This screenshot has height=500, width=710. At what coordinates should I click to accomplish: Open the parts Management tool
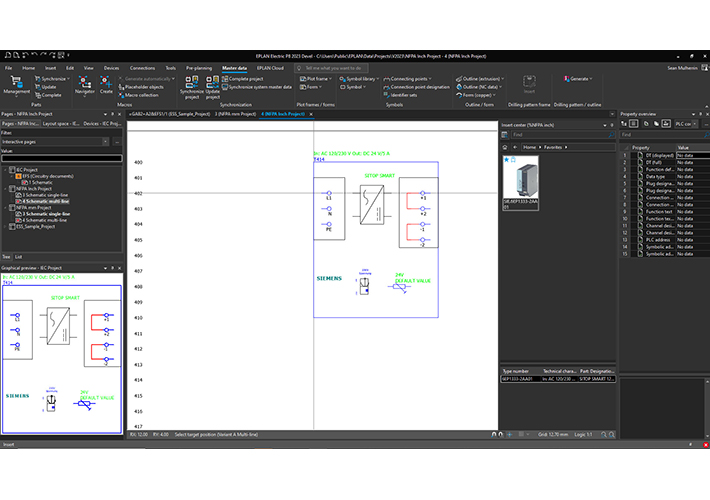(x=16, y=85)
